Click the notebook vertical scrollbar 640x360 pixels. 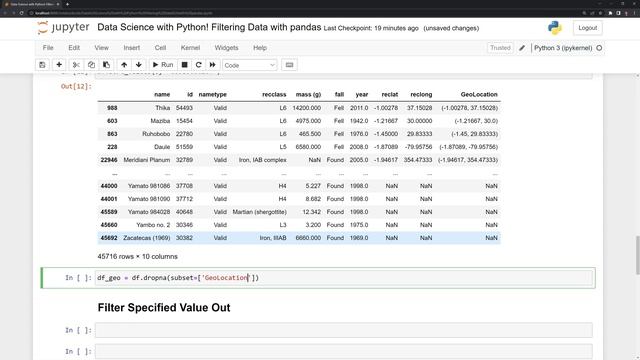(x=638, y=256)
